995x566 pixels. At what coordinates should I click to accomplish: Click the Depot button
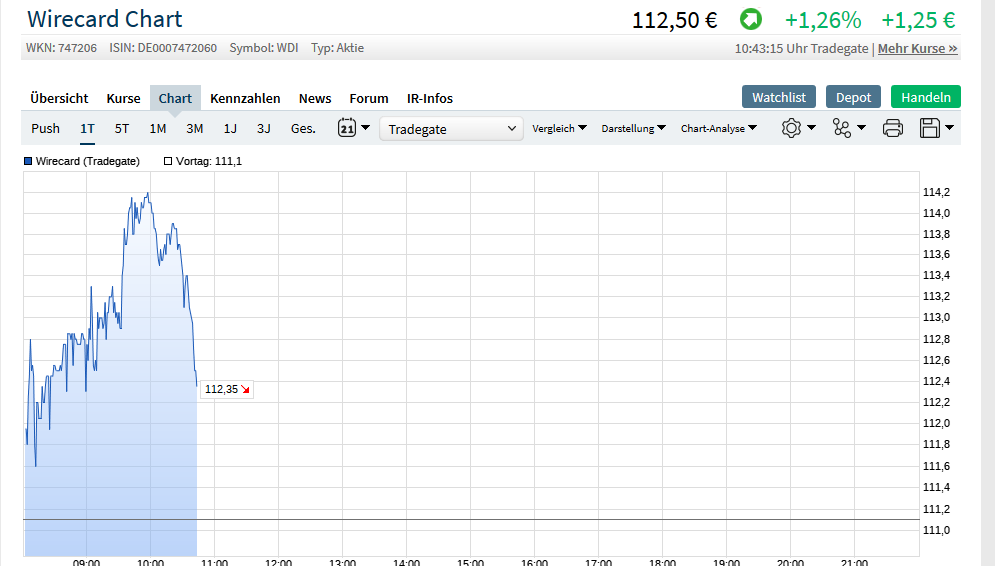click(853, 97)
